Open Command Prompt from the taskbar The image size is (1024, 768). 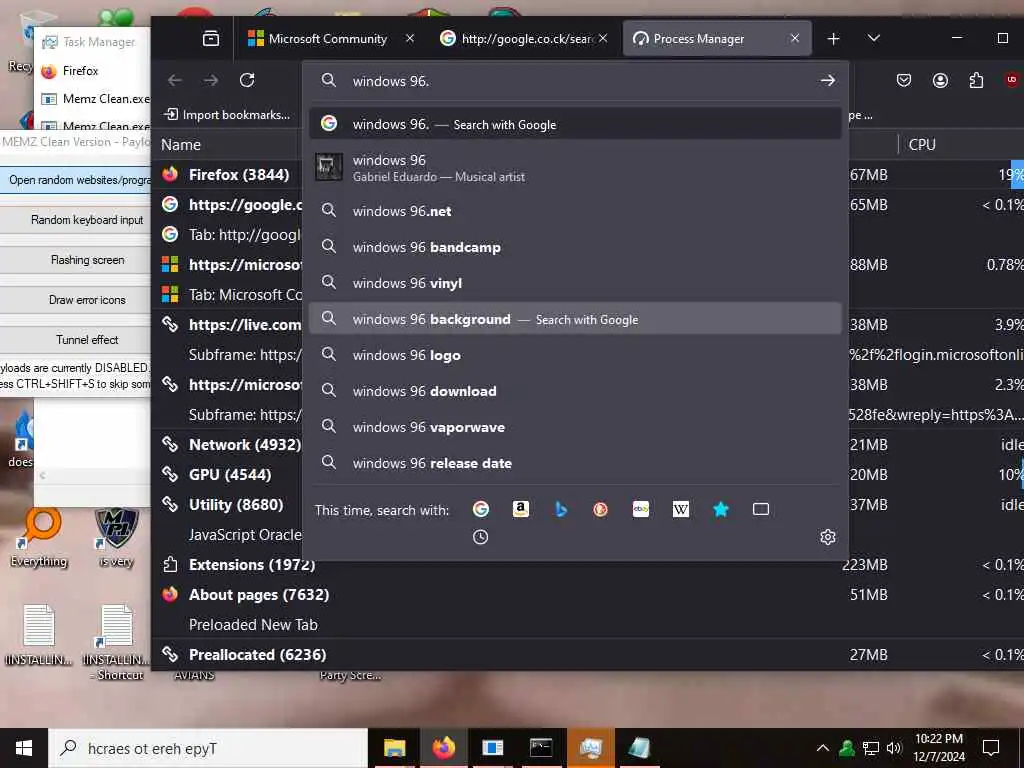541,748
